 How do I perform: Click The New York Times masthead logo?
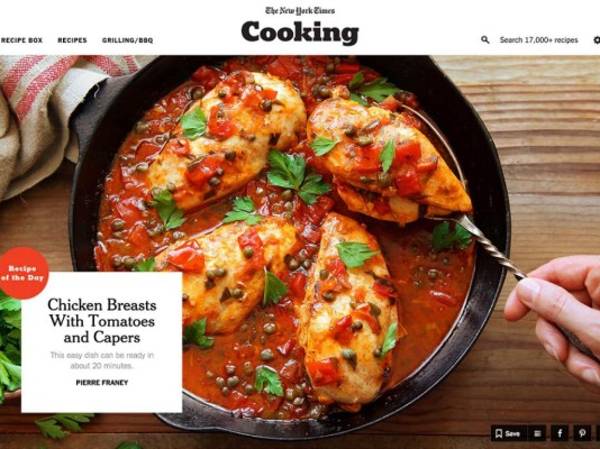[x=300, y=10]
